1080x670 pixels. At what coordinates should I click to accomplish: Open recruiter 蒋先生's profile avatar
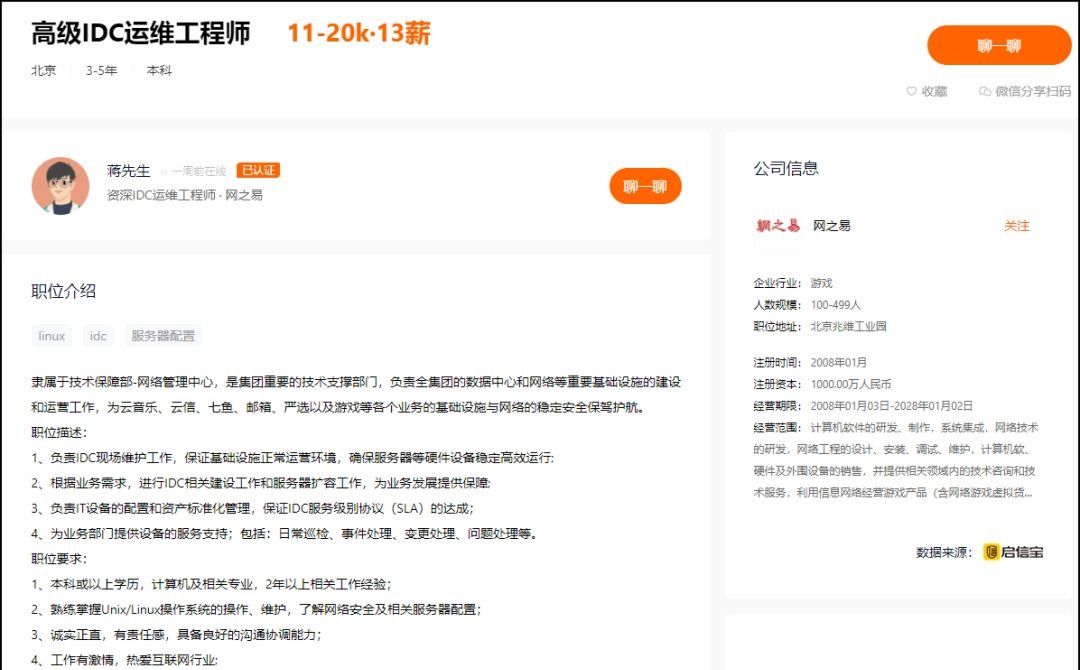pos(61,186)
